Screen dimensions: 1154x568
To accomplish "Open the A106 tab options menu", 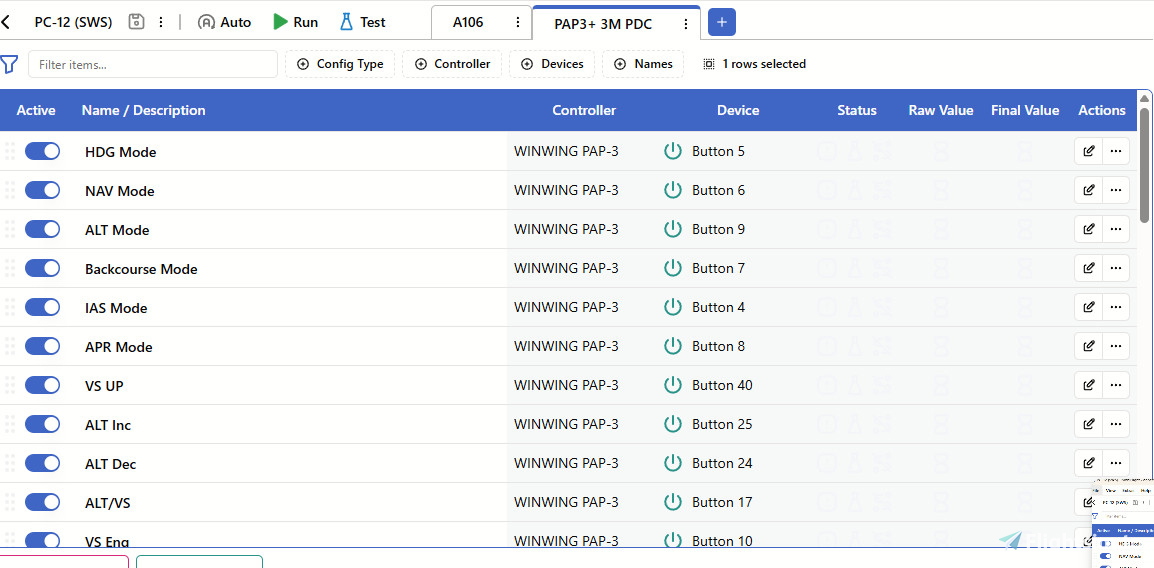I will [517, 23].
